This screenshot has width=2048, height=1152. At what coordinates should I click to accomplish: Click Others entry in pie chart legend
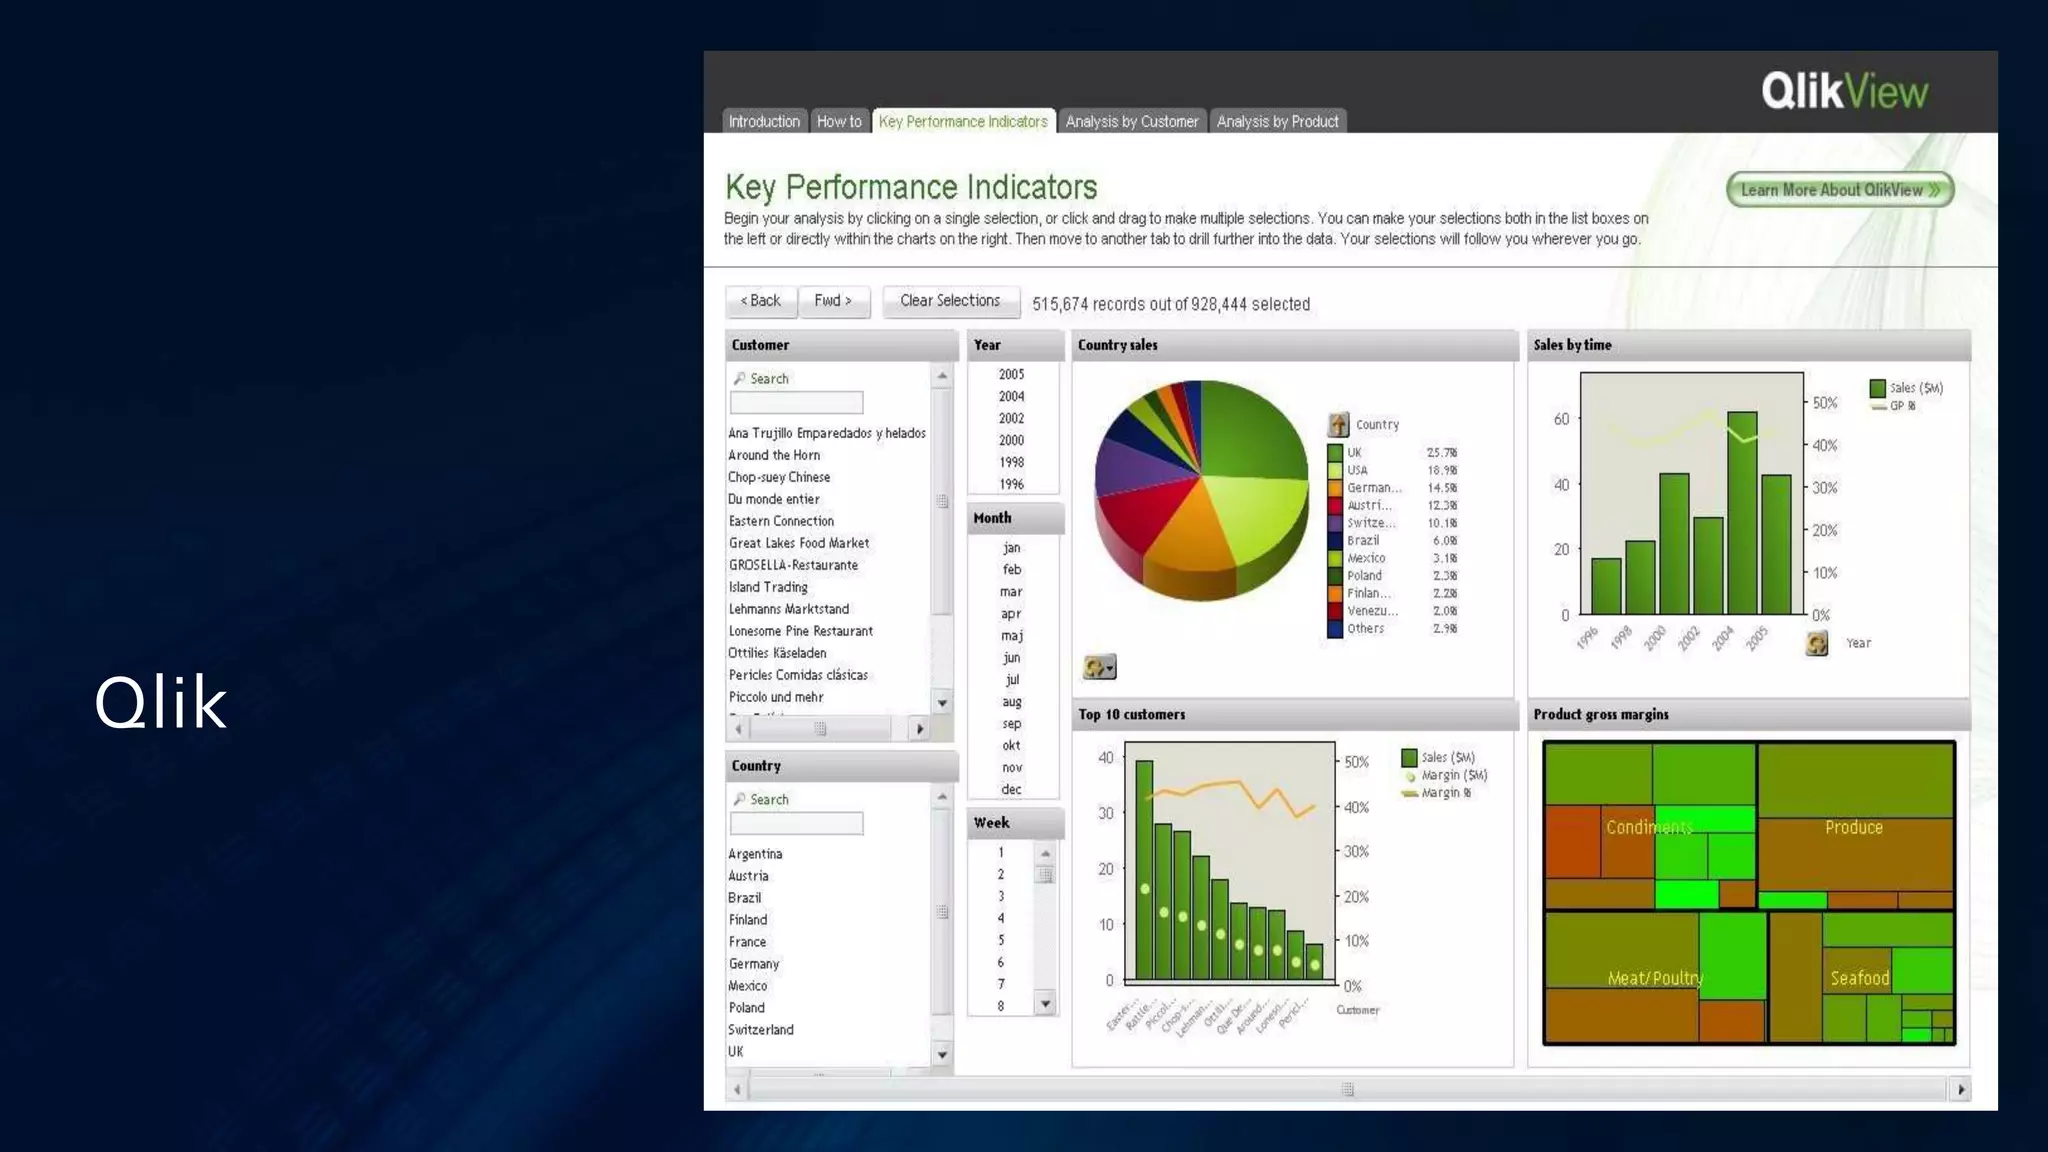(x=1394, y=629)
